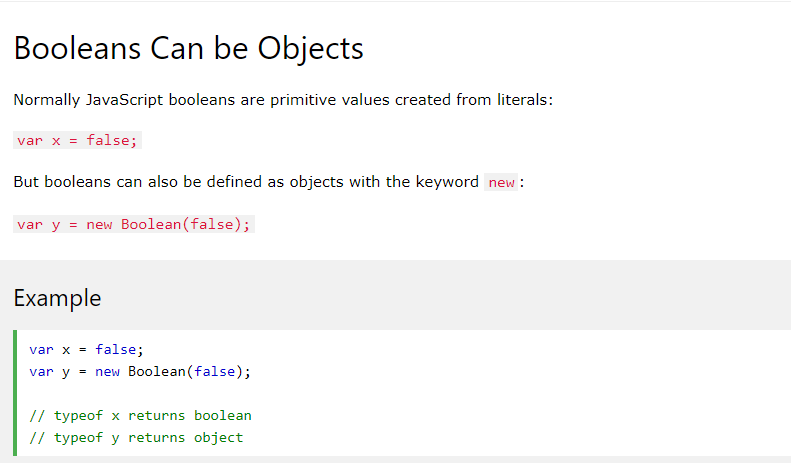
Task: Click the word 'Boolean' in the example code block
Action: [x=157, y=372]
